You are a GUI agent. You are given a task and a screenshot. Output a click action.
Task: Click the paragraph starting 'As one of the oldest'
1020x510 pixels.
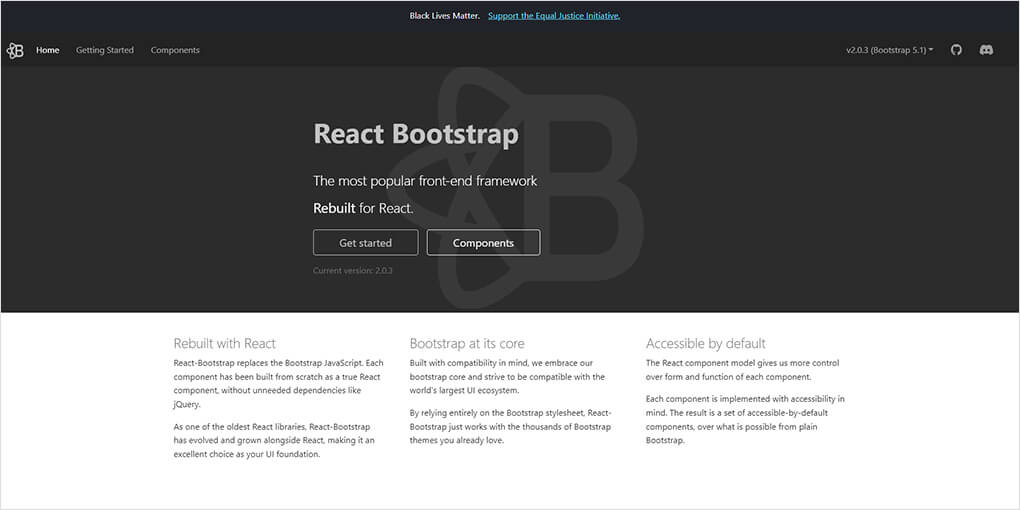(273, 440)
